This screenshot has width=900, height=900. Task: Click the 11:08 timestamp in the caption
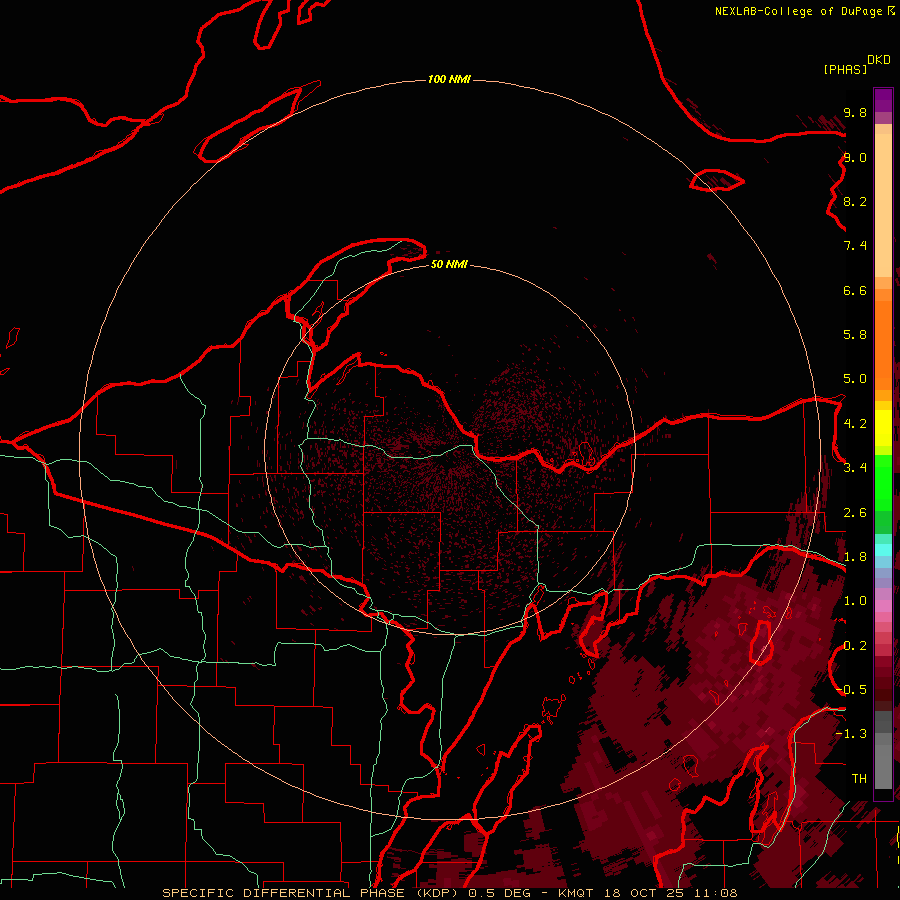point(716,893)
